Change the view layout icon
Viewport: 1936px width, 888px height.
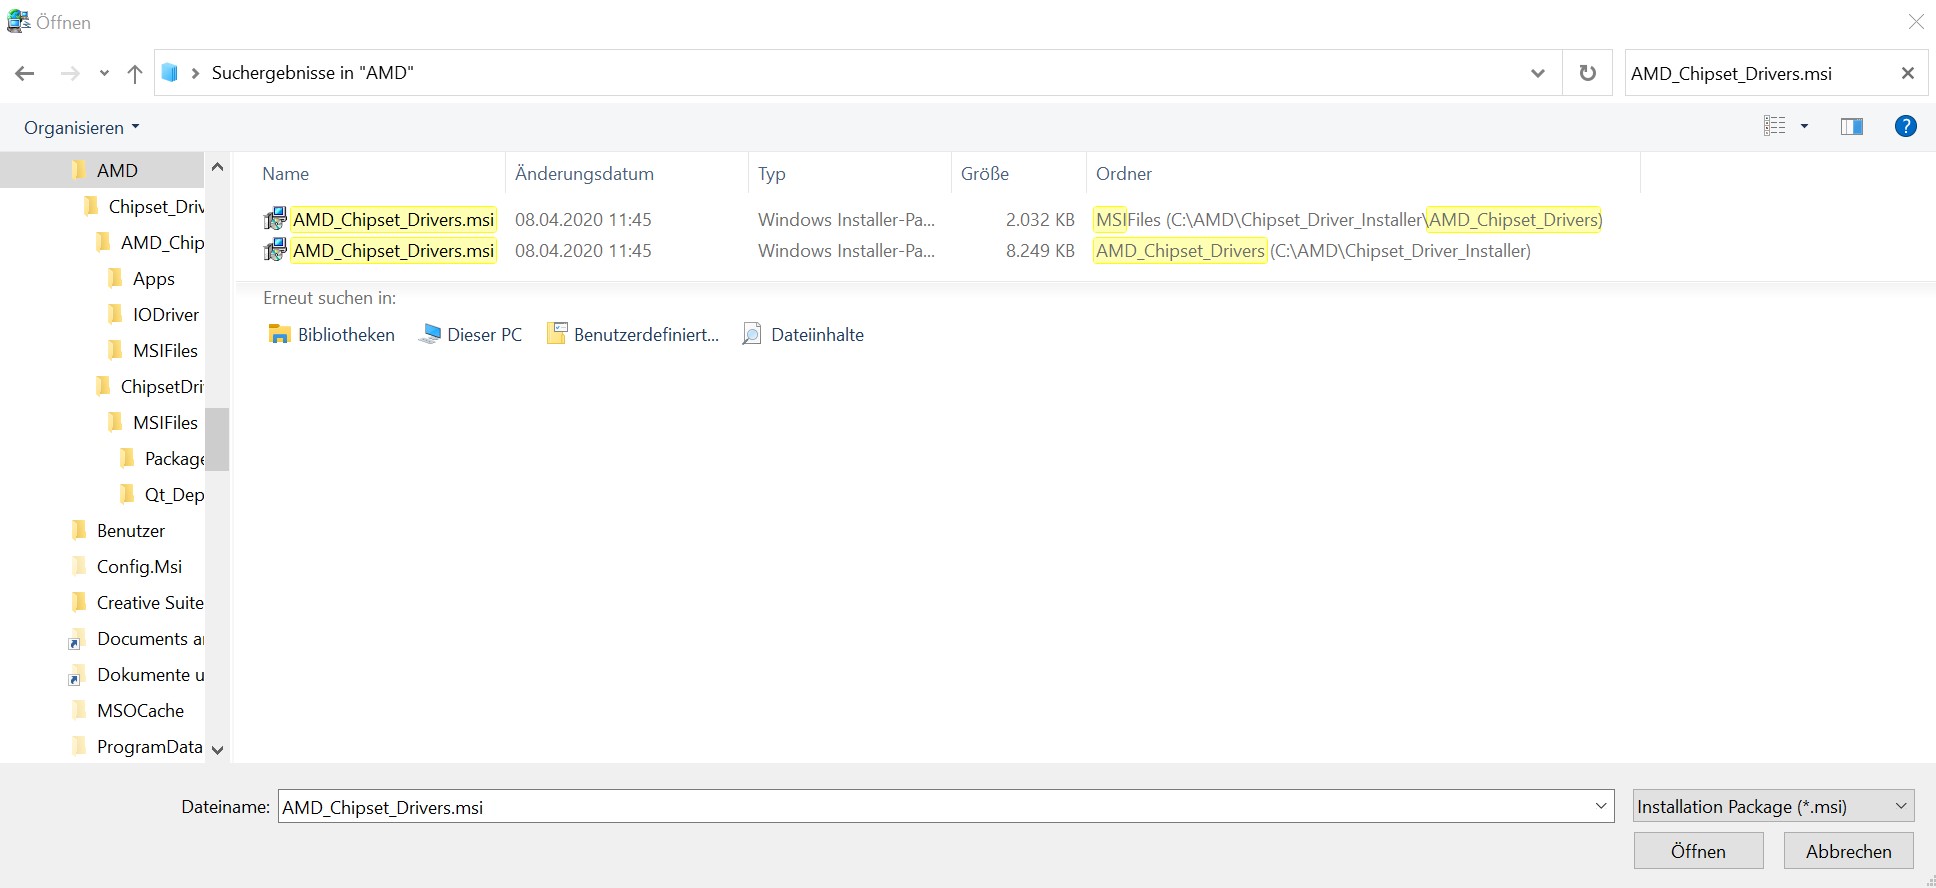tap(1775, 126)
